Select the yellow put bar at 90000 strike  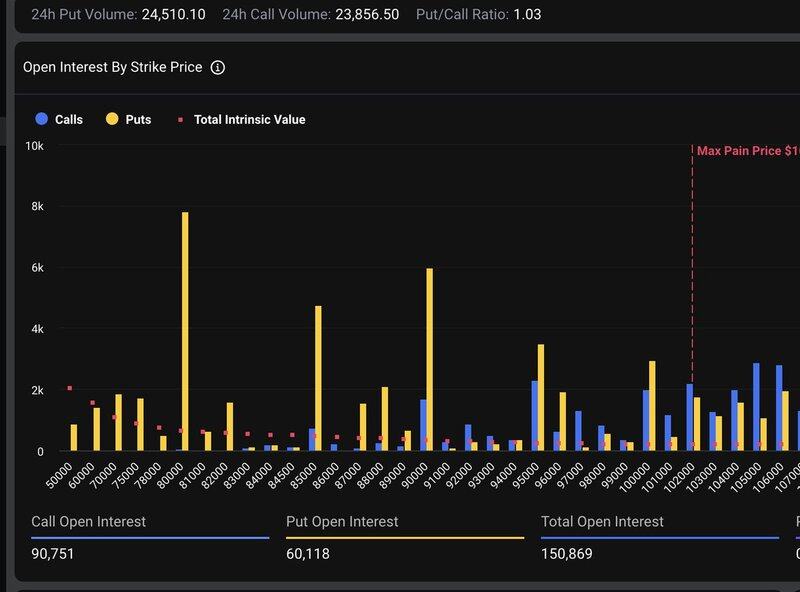coord(430,360)
